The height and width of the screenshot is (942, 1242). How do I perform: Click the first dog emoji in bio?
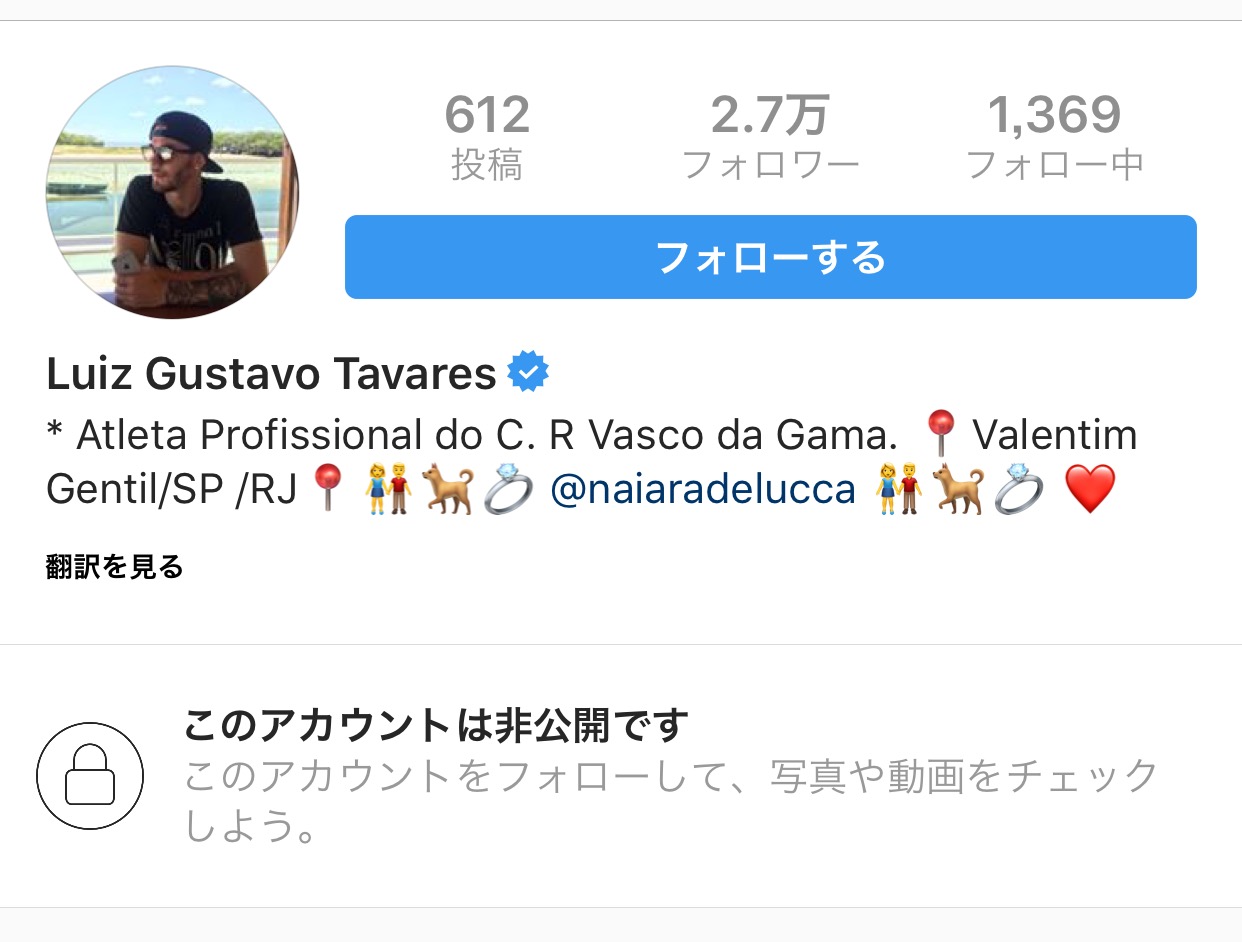tap(446, 490)
